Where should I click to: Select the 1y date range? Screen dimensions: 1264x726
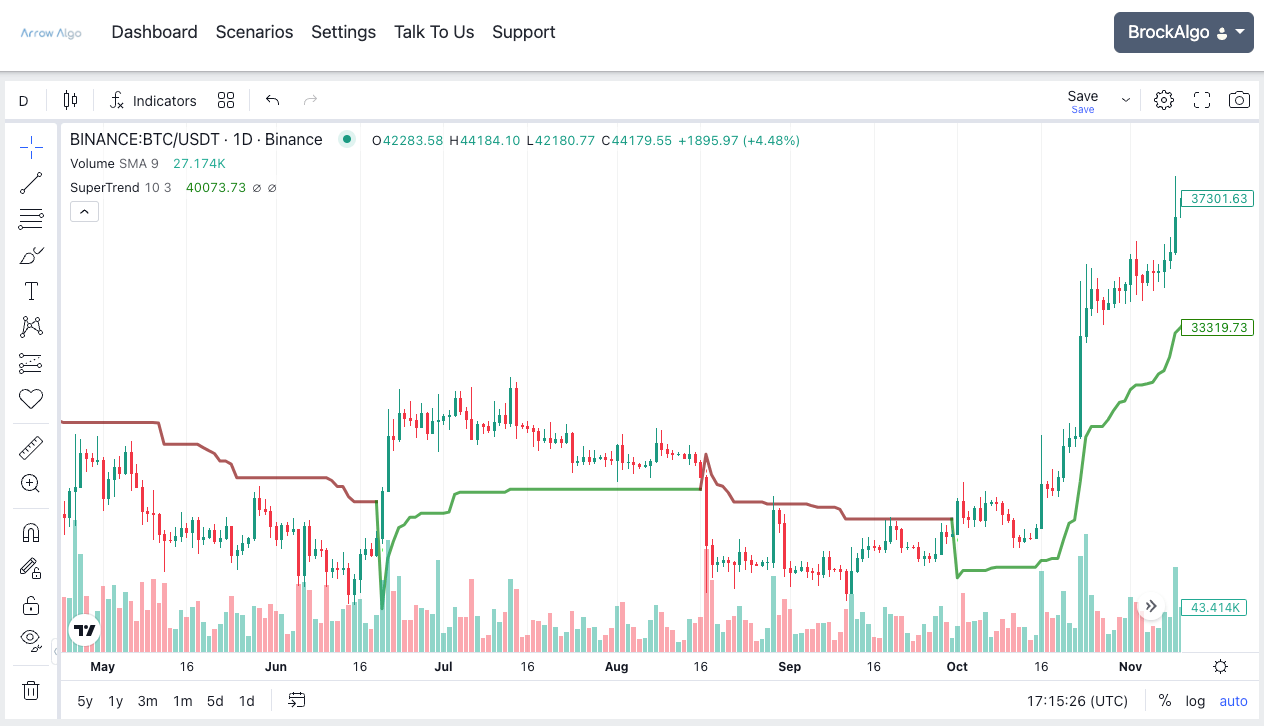click(x=114, y=701)
